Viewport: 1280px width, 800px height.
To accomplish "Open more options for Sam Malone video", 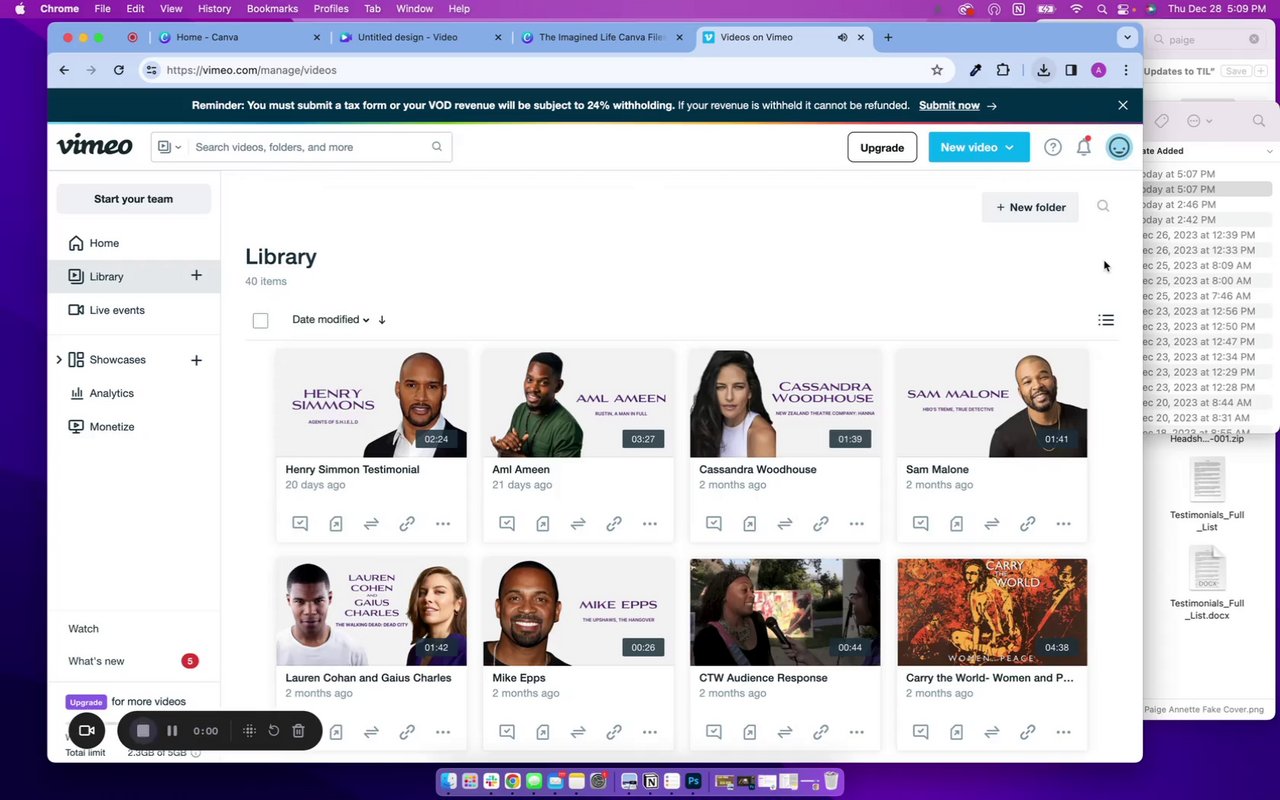I will point(1063,523).
